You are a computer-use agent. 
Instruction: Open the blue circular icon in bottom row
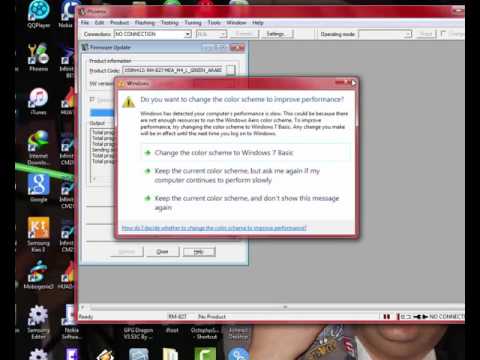click(x=238, y=354)
